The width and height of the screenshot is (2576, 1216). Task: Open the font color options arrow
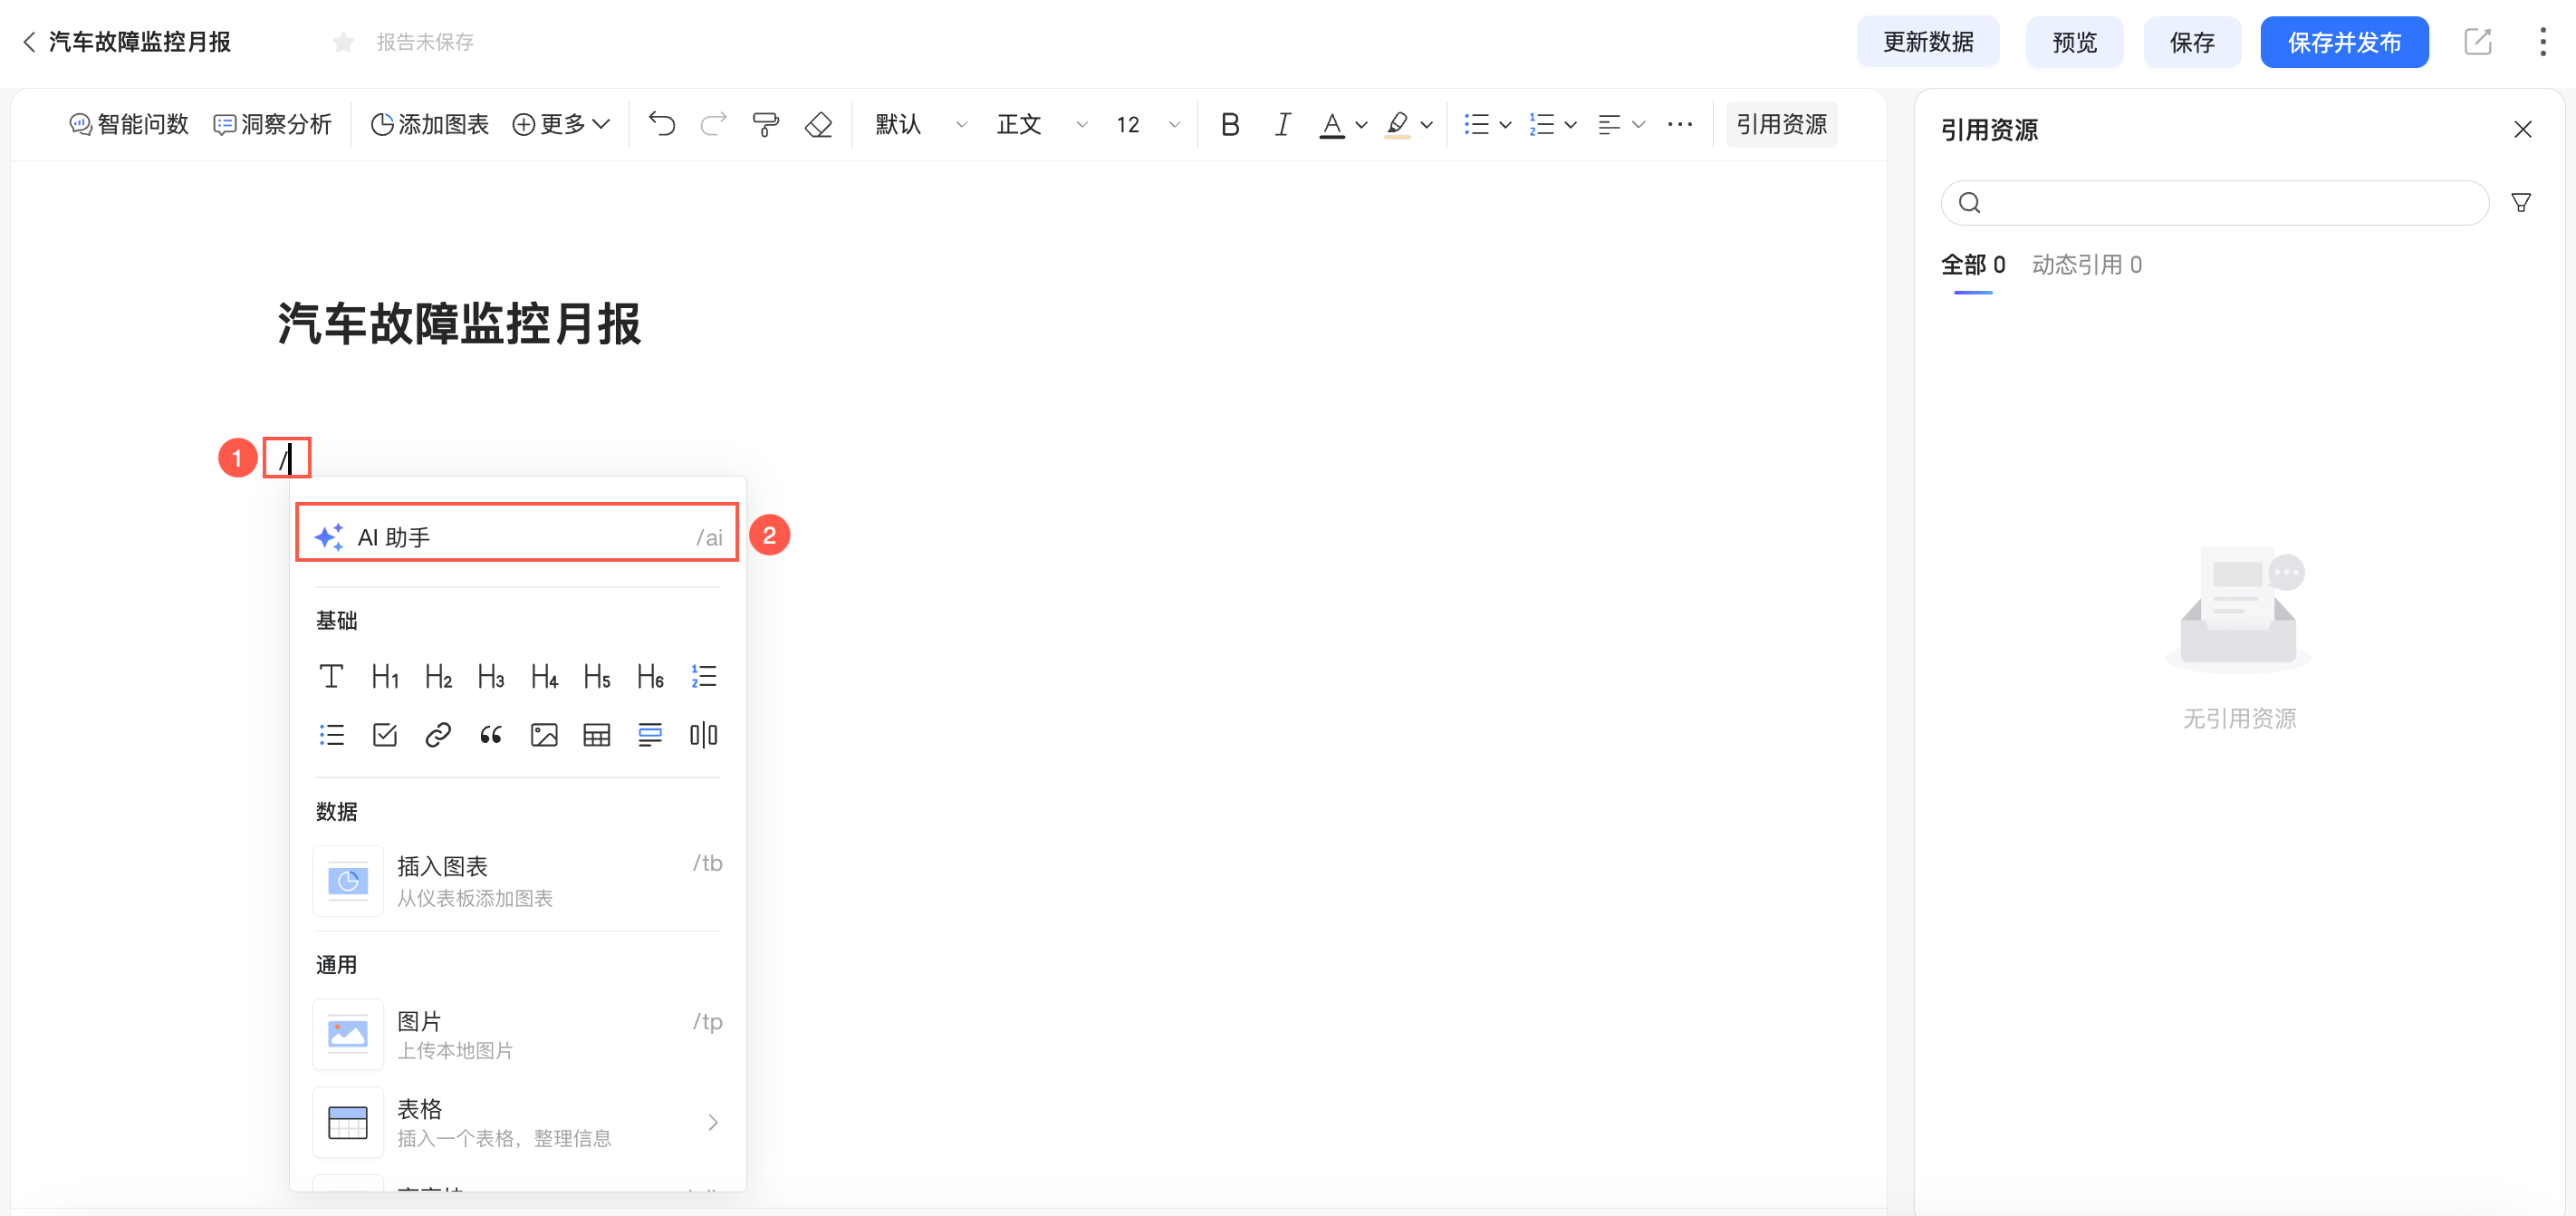point(1361,125)
